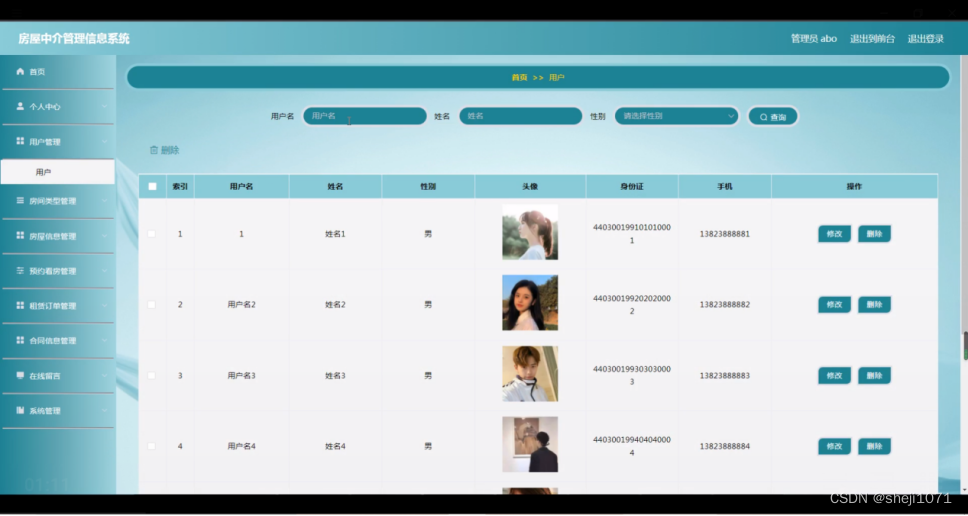Click the 管理员 abo account label
This screenshot has width=968, height=516.
click(x=814, y=38)
